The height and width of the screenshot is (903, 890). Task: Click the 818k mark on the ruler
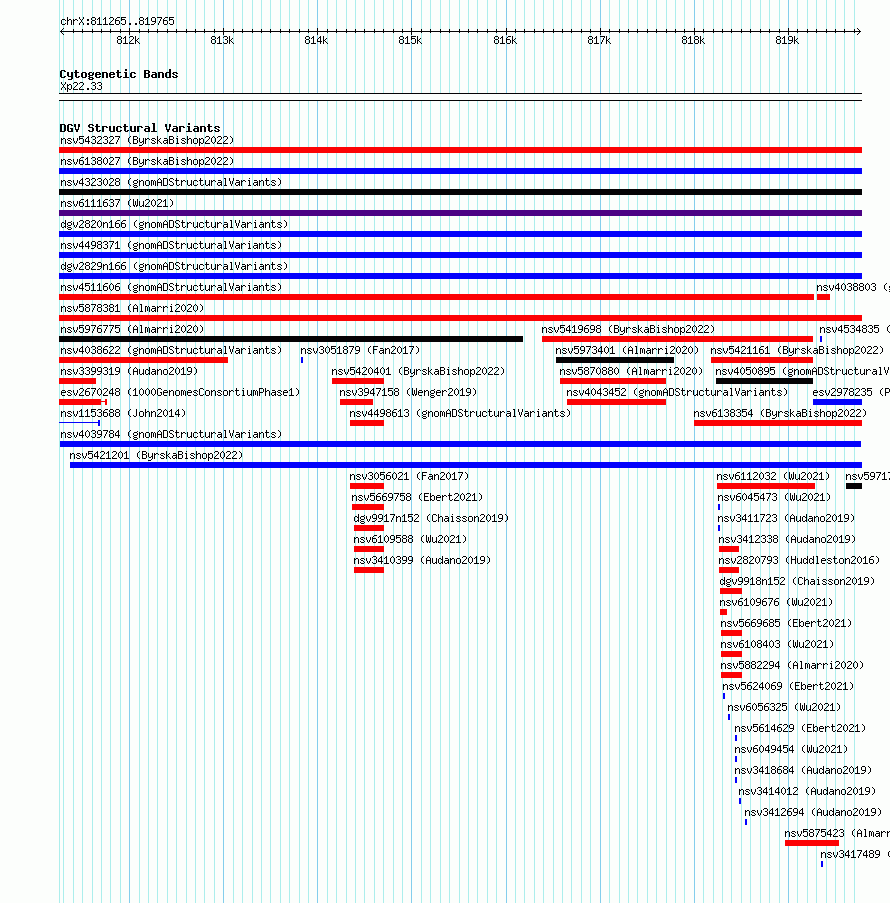tap(693, 40)
